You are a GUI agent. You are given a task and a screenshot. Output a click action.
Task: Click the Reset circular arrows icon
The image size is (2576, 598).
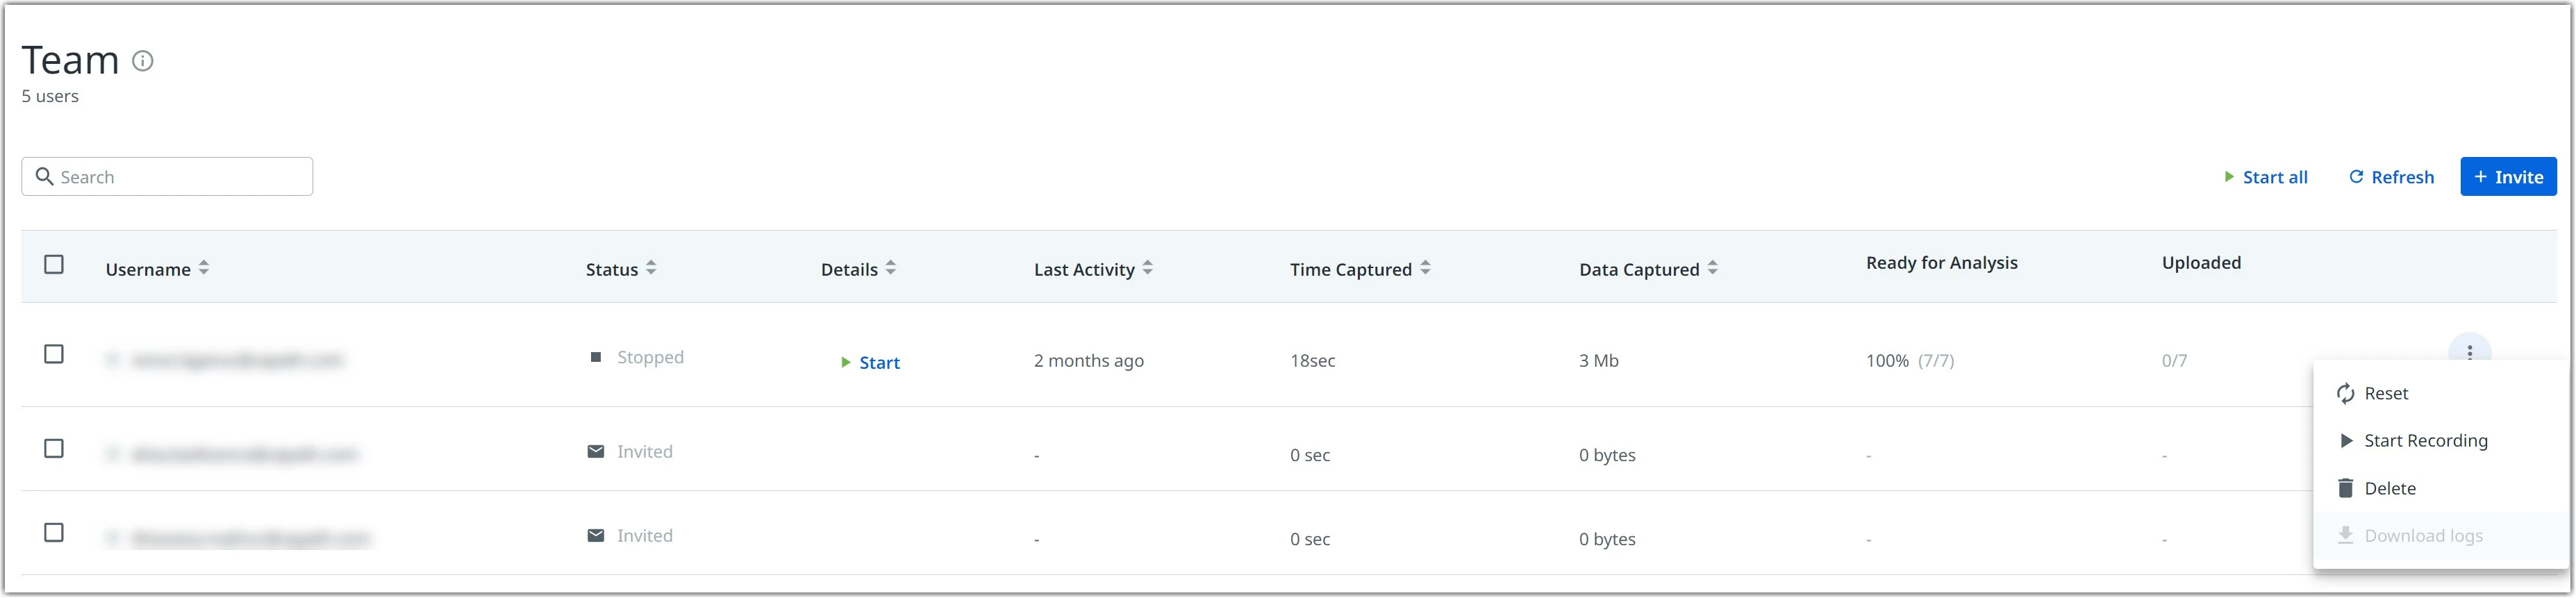[x=2345, y=394]
